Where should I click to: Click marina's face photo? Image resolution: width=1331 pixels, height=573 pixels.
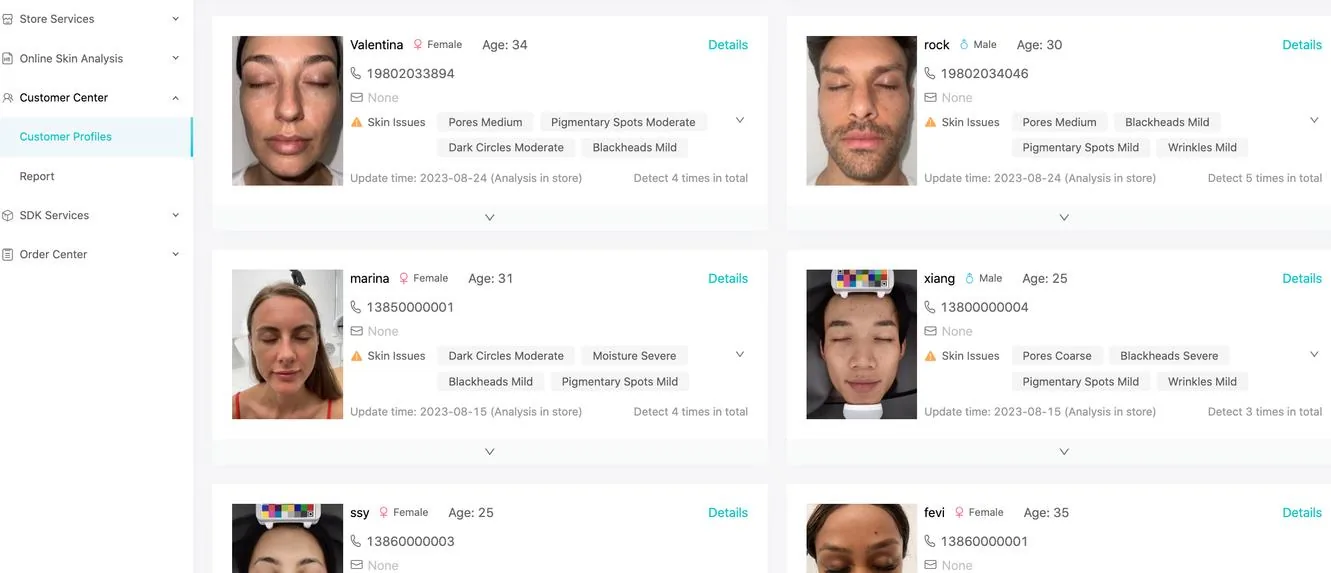coord(288,345)
